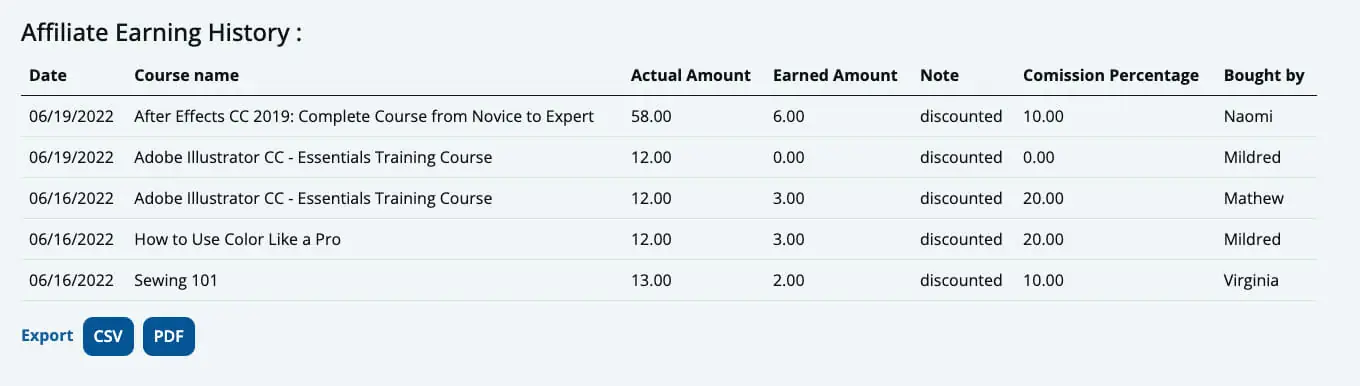Select the Course name column header
This screenshot has width=1360, height=386.
(x=186, y=75)
